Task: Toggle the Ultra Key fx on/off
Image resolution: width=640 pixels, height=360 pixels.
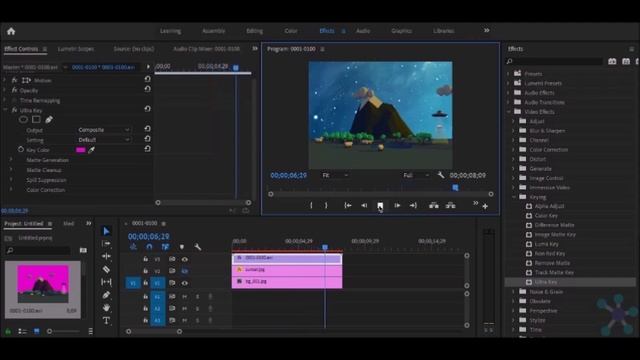Action: coord(14,110)
